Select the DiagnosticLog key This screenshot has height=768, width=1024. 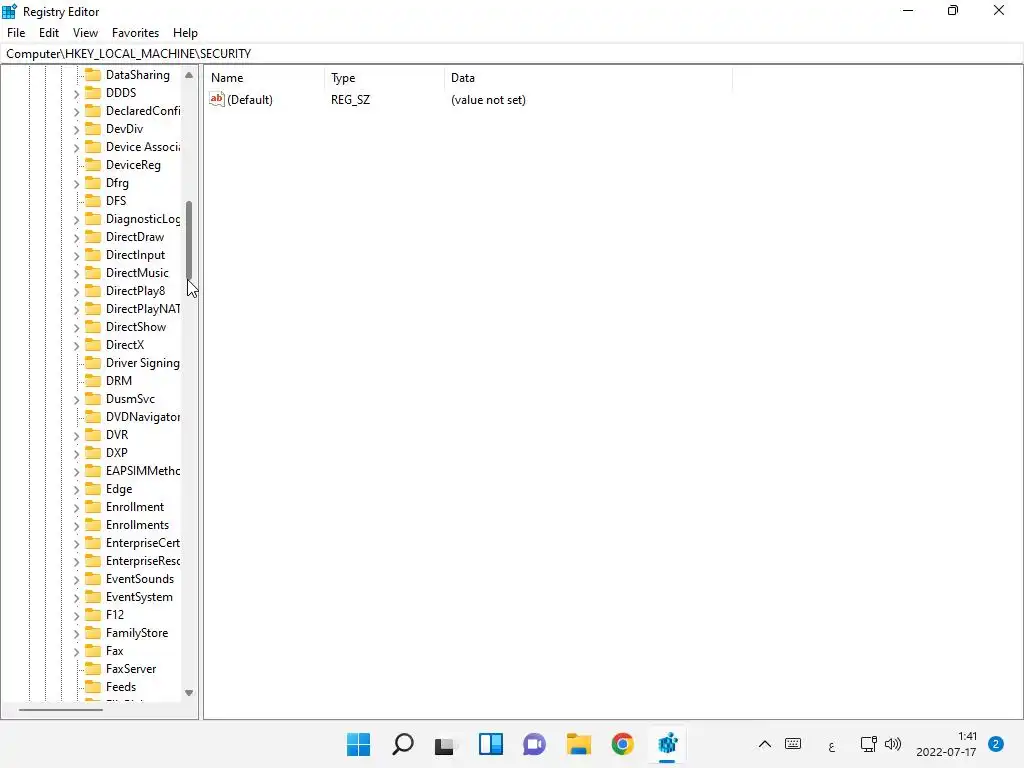(x=143, y=219)
